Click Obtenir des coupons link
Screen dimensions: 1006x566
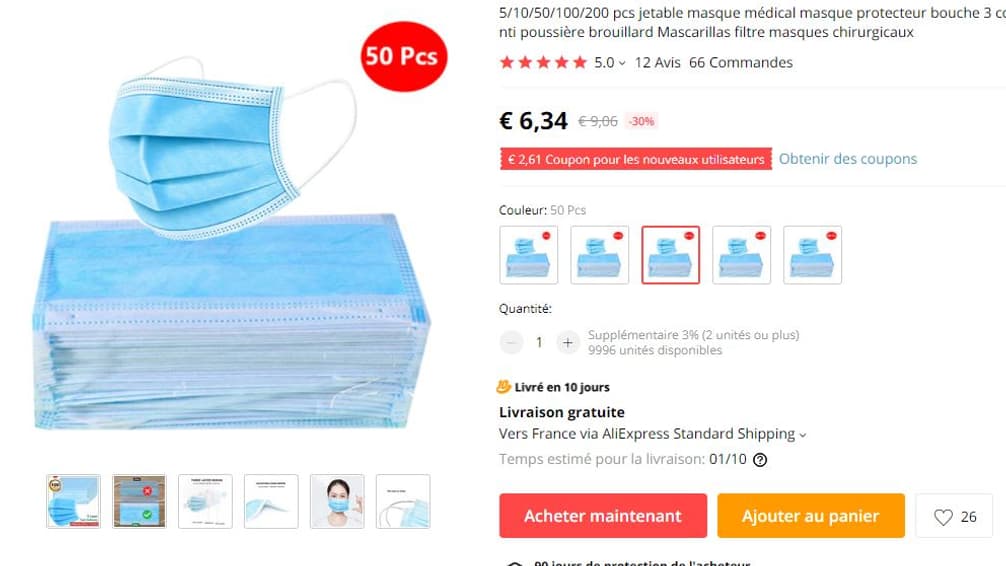point(848,159)
